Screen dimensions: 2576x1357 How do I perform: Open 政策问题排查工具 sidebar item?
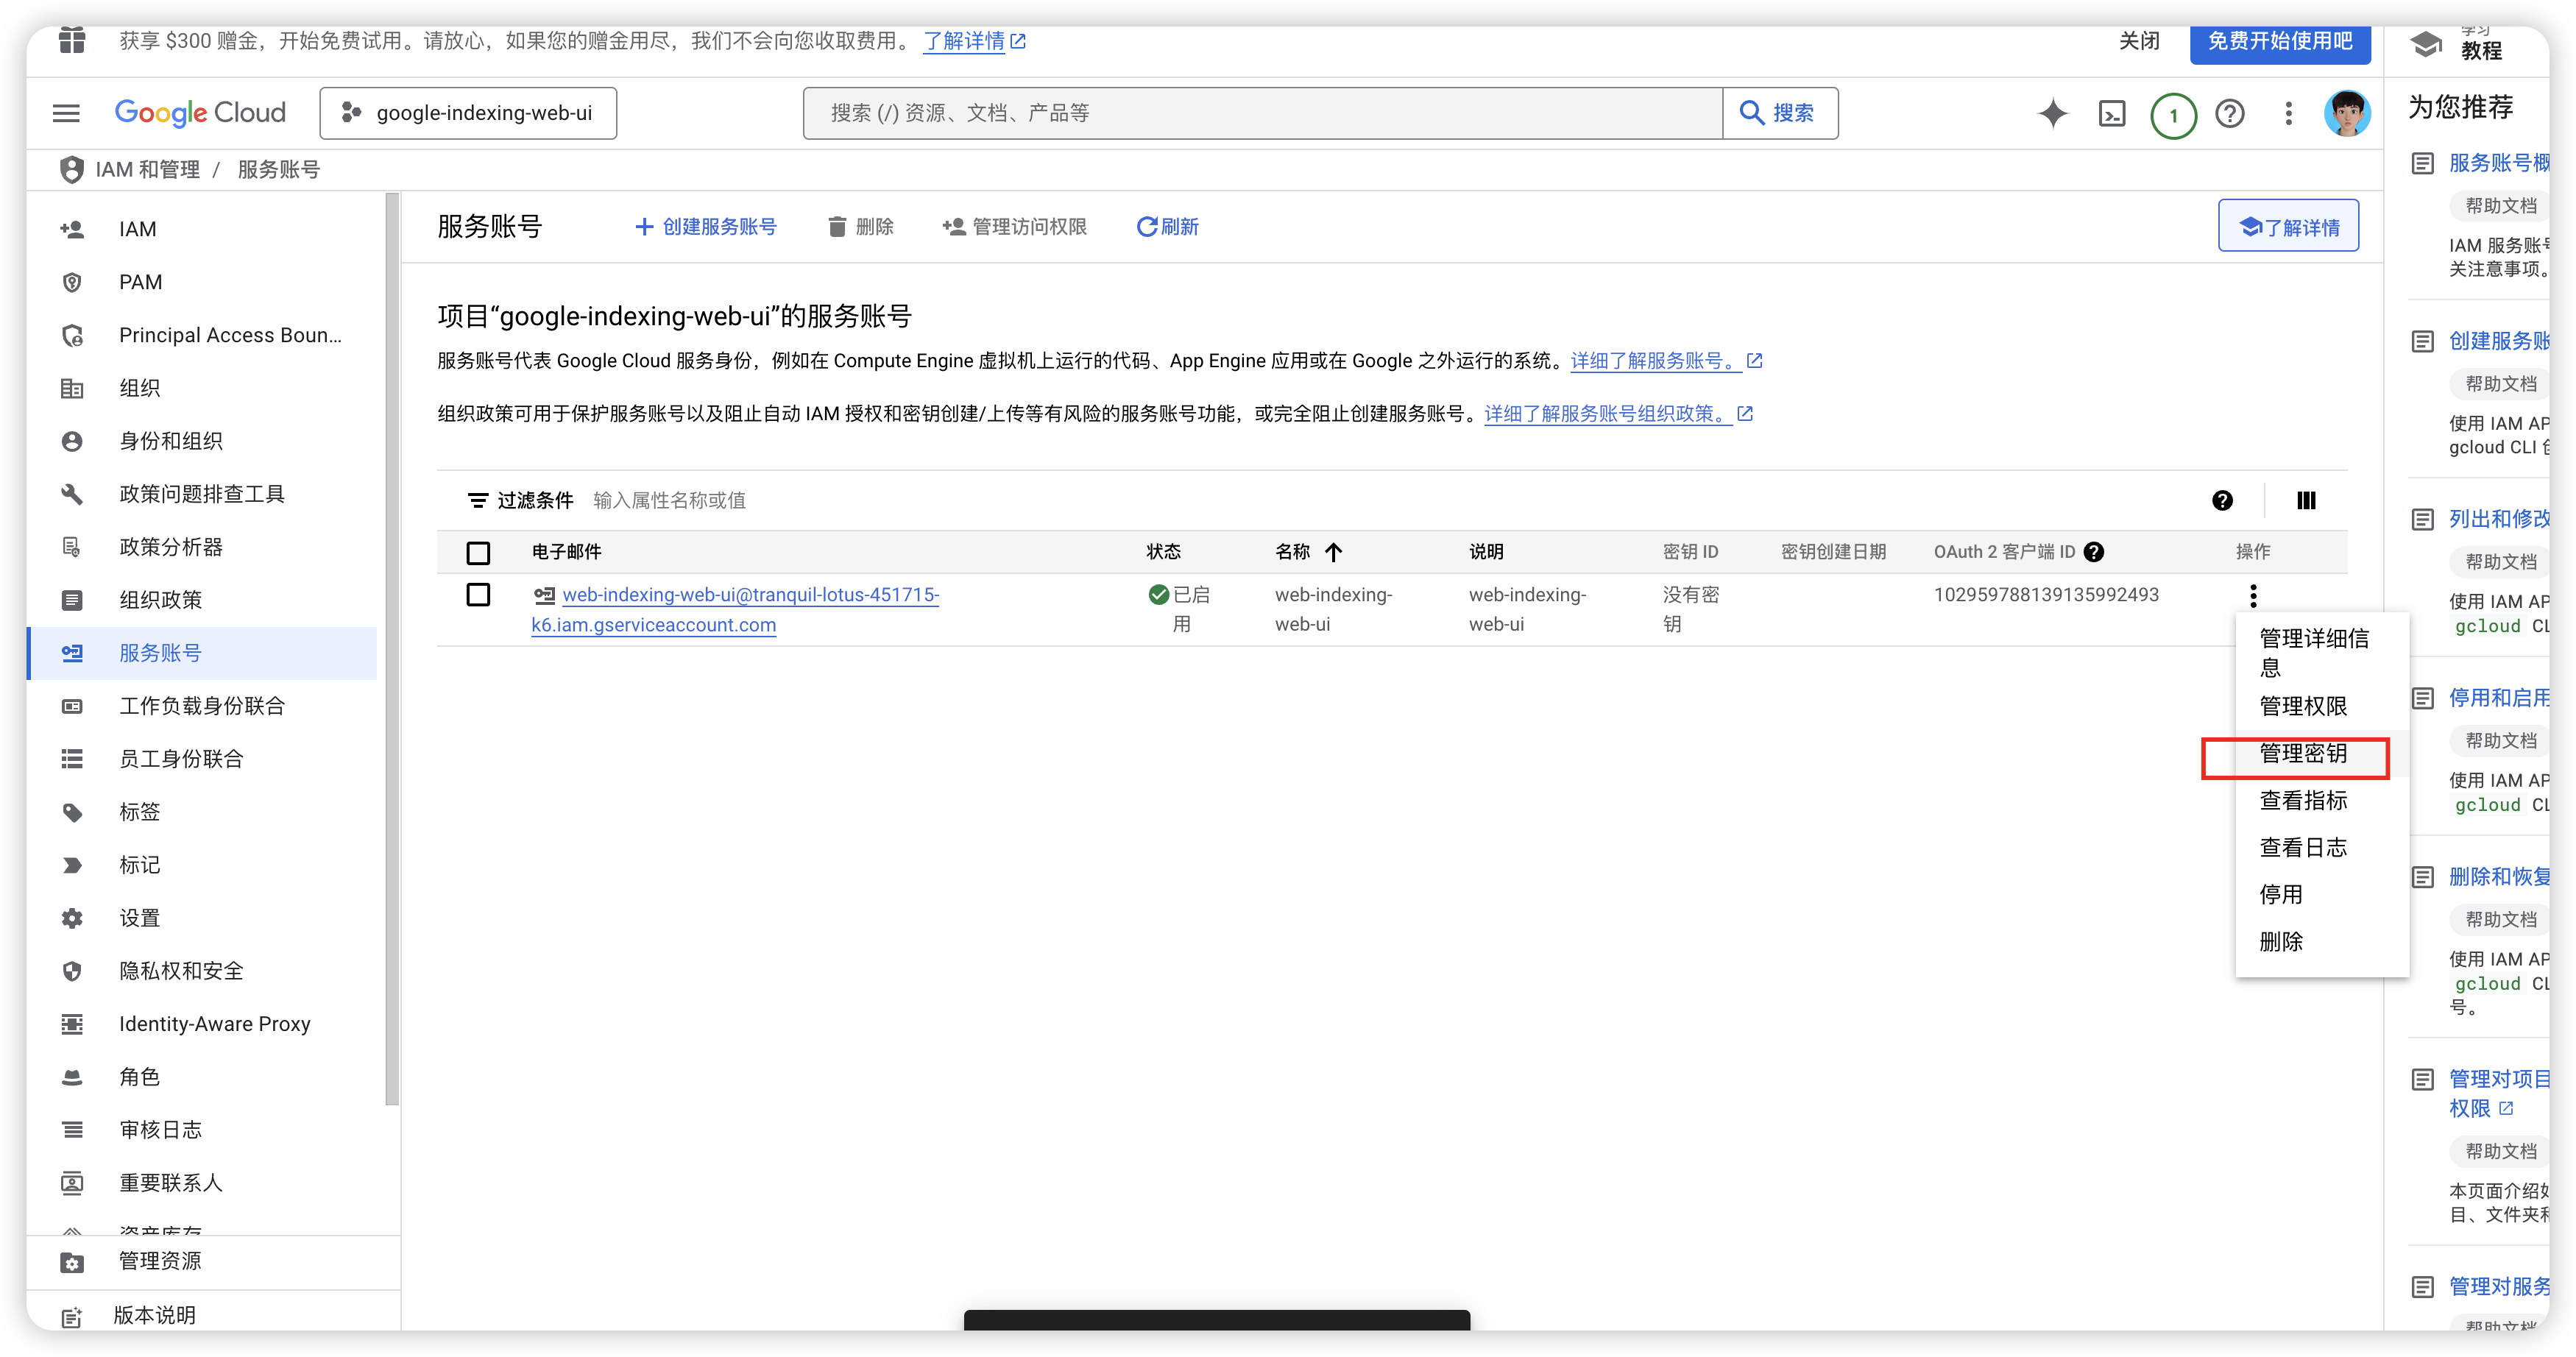pos(202,494)
